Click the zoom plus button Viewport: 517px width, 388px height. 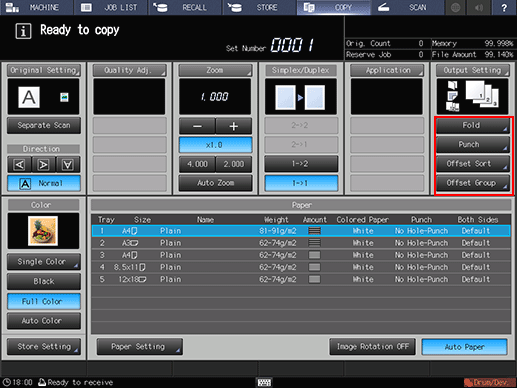(234, 126)
